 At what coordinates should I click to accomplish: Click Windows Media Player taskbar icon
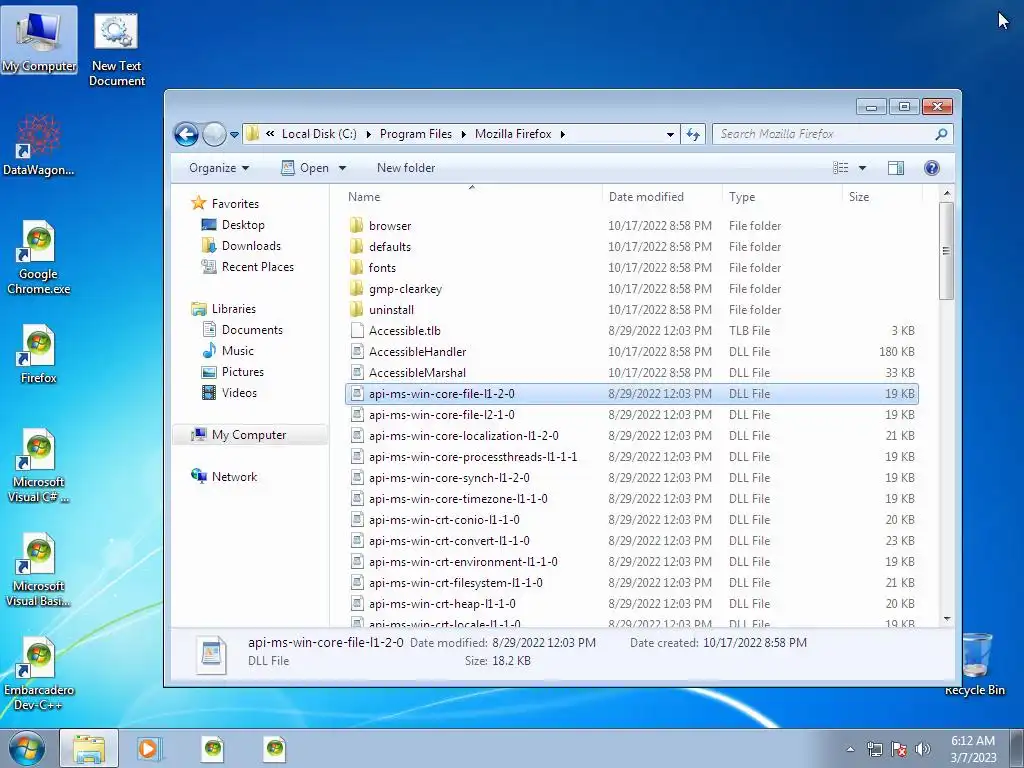click(x=150, y=748)
